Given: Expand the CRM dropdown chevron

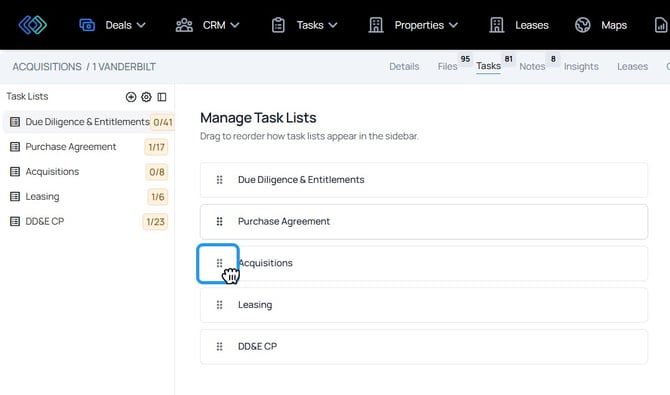Looking at the screenshot, I should click(235, 25).
